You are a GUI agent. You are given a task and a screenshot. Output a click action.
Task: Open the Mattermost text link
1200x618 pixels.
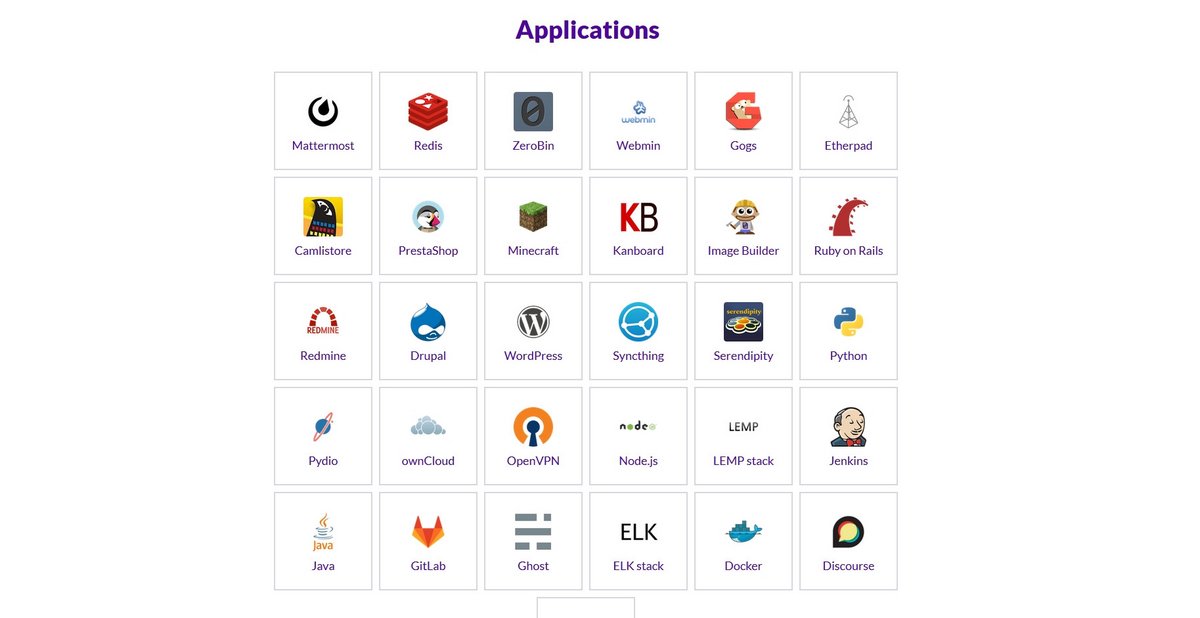323,146
